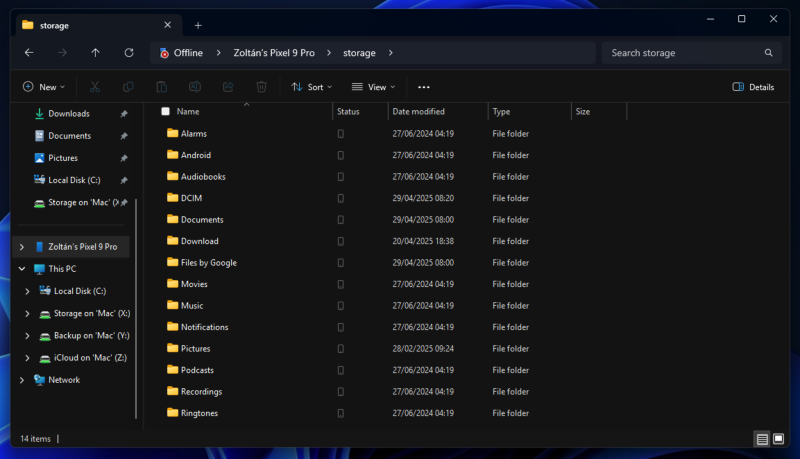
Task: Add a new tab
Action: (x=198, y=26)
